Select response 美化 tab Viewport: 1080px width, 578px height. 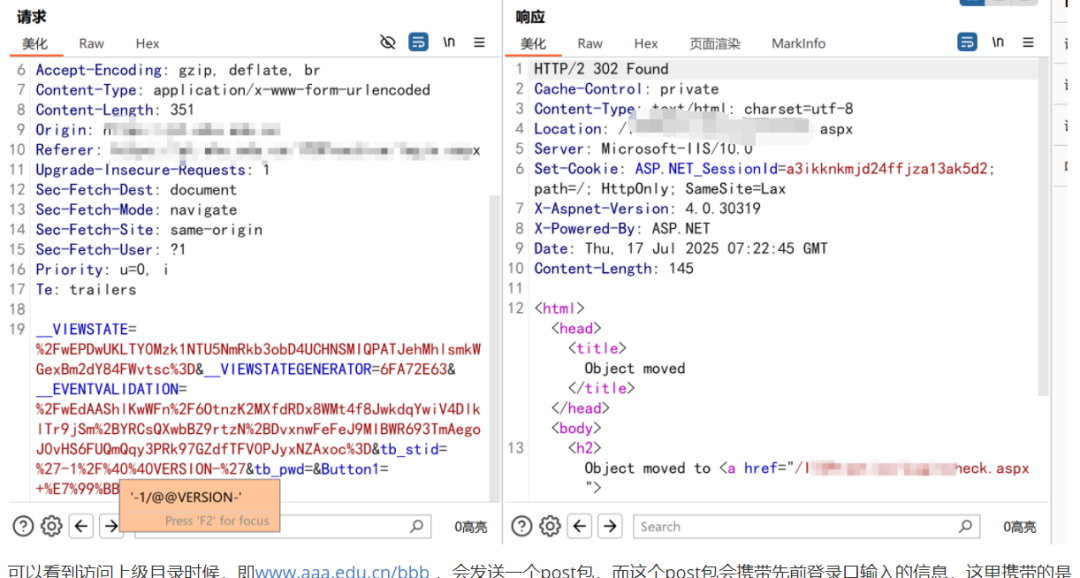point(532,43)
